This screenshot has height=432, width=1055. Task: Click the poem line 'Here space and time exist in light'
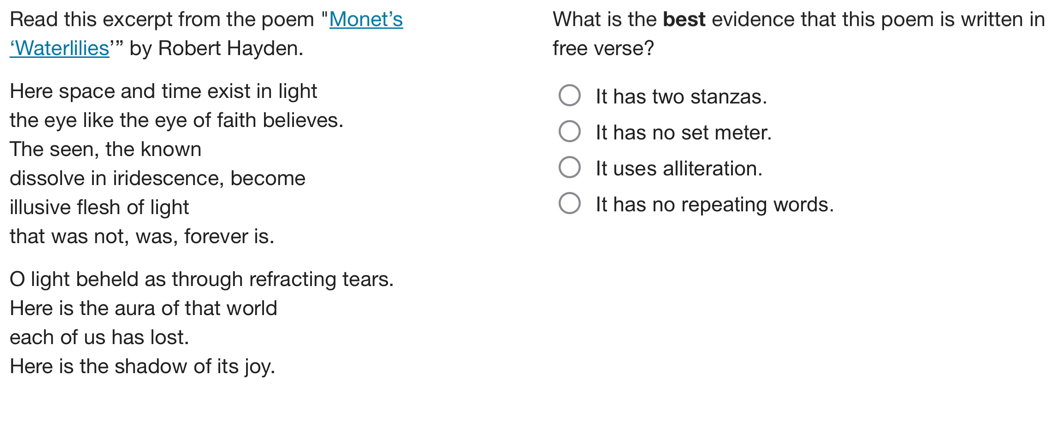pos(163,92)
